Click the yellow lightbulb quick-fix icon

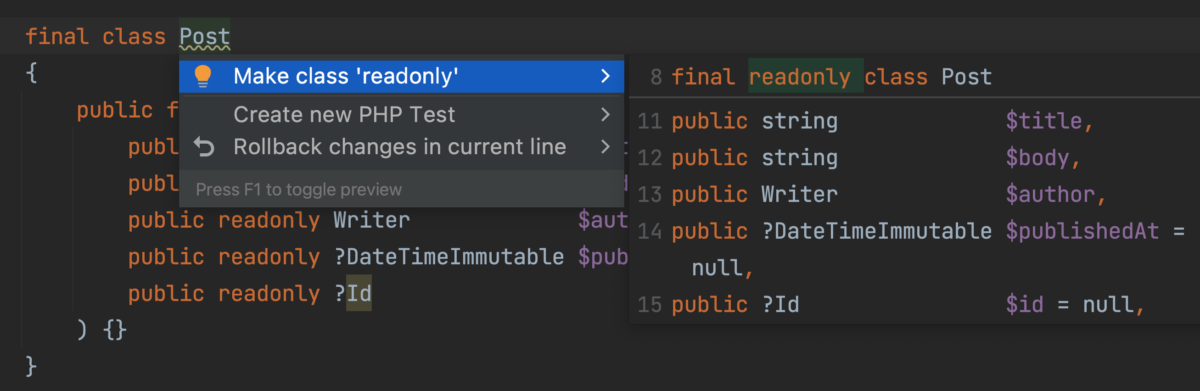pos(203,75)
